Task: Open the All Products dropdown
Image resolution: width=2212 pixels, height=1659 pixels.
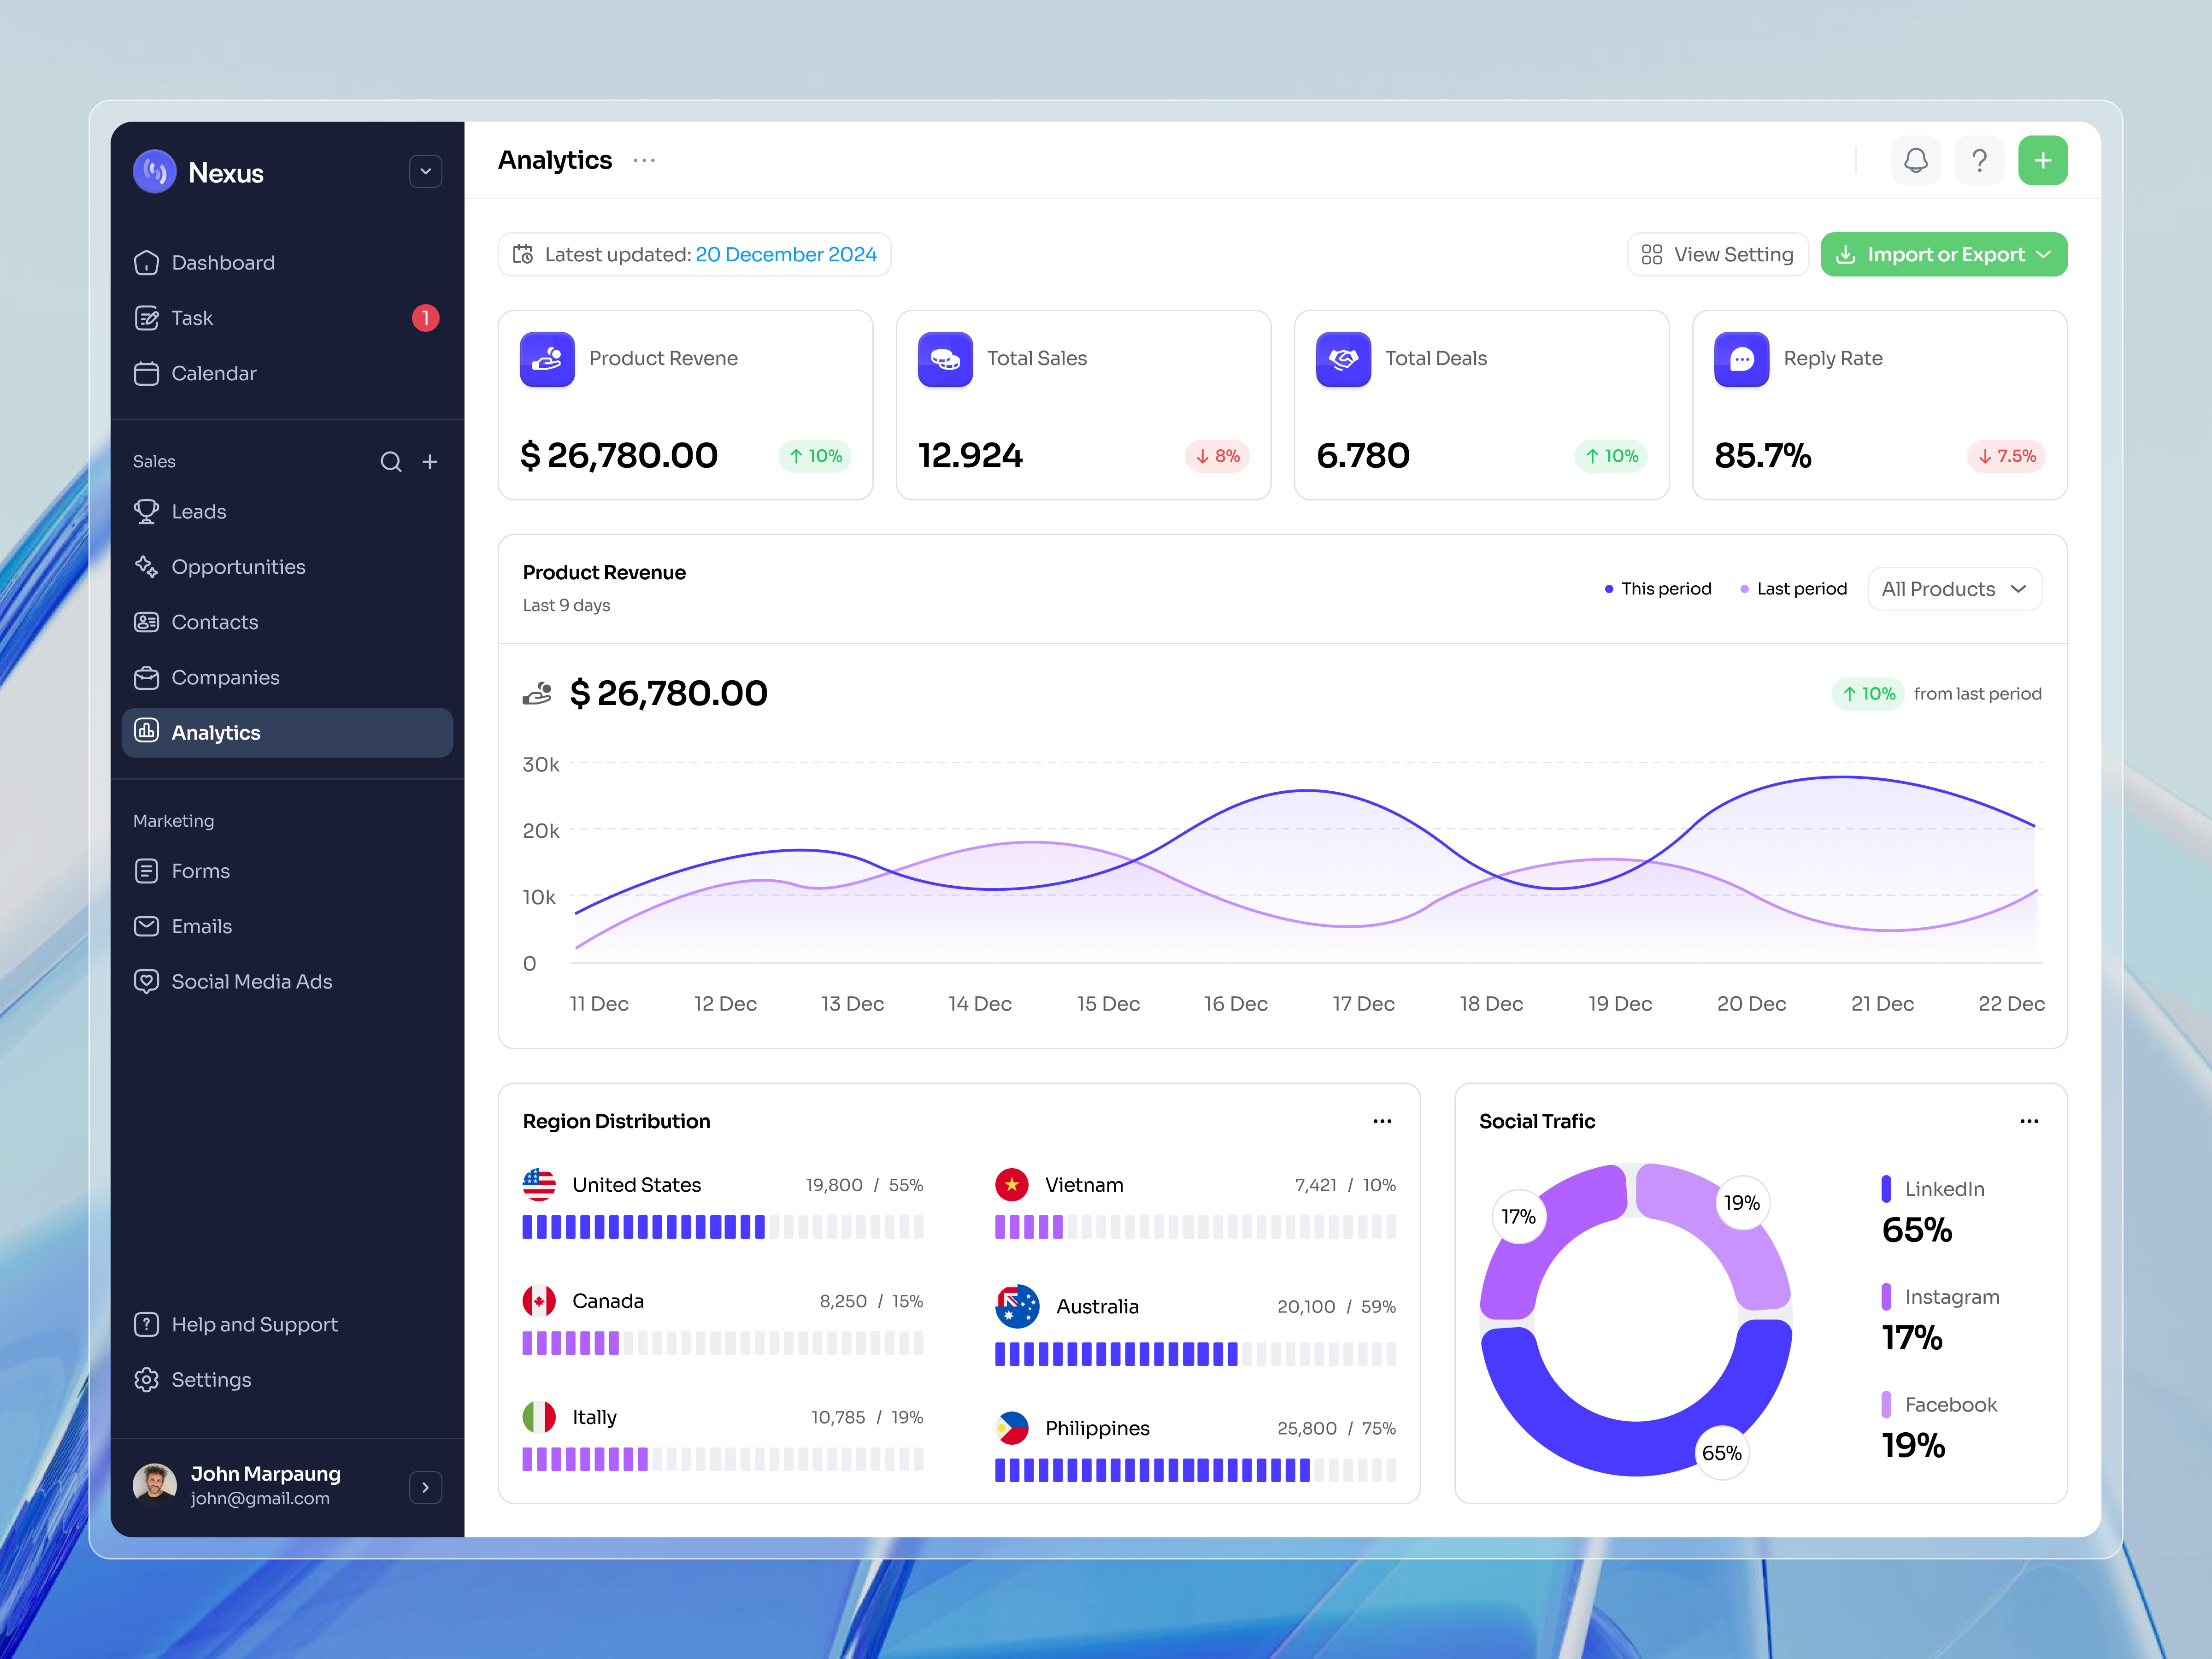Action: click(1953, 588)
